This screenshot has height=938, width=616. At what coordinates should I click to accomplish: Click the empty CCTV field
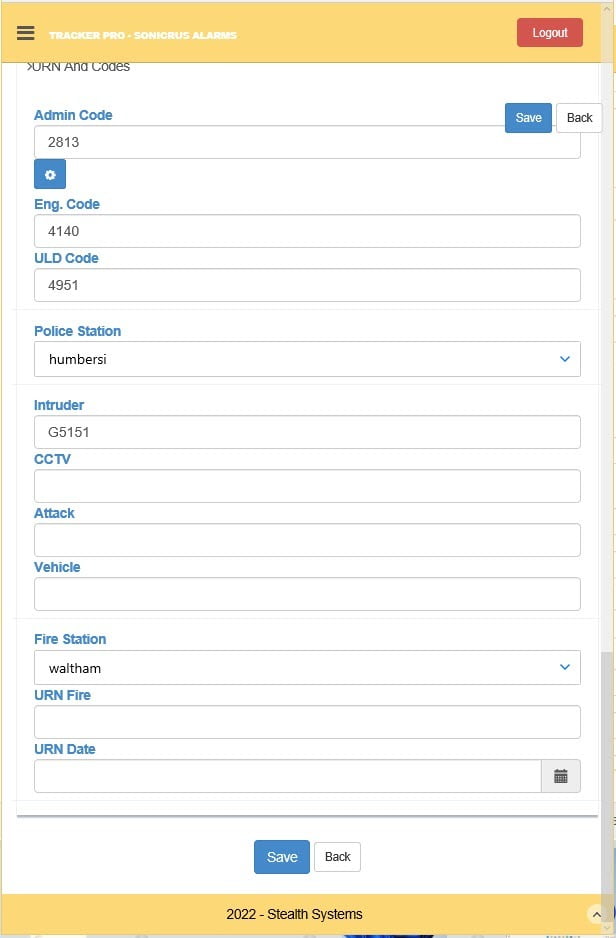[x=307, y=486]
